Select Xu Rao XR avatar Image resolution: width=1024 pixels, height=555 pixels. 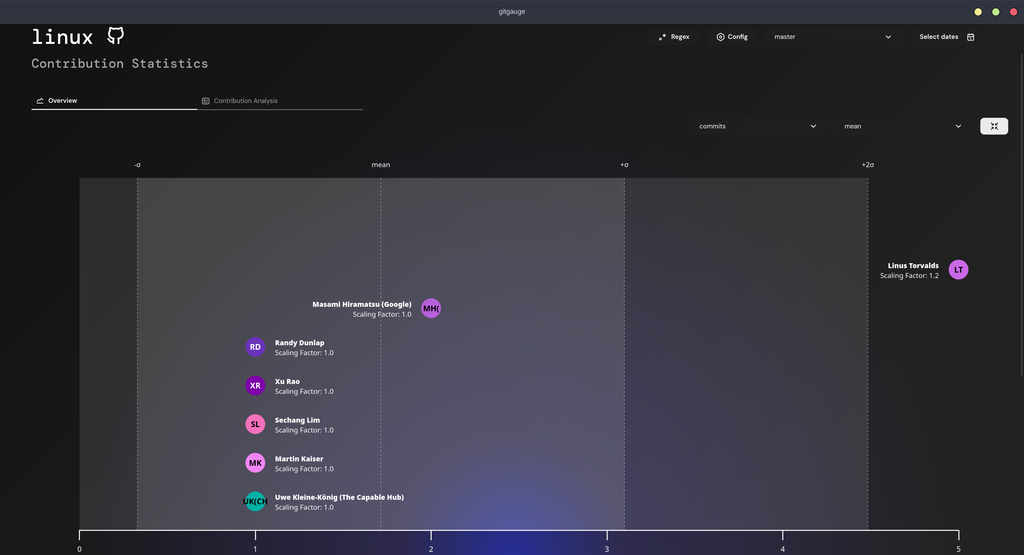point(255,385)
